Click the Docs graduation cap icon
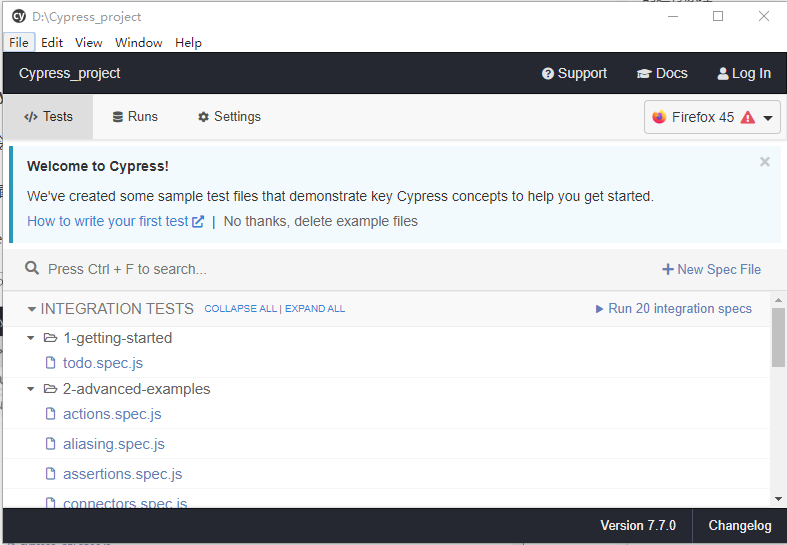This screenshot has width=787, height=545. click(x=644, y=73)
